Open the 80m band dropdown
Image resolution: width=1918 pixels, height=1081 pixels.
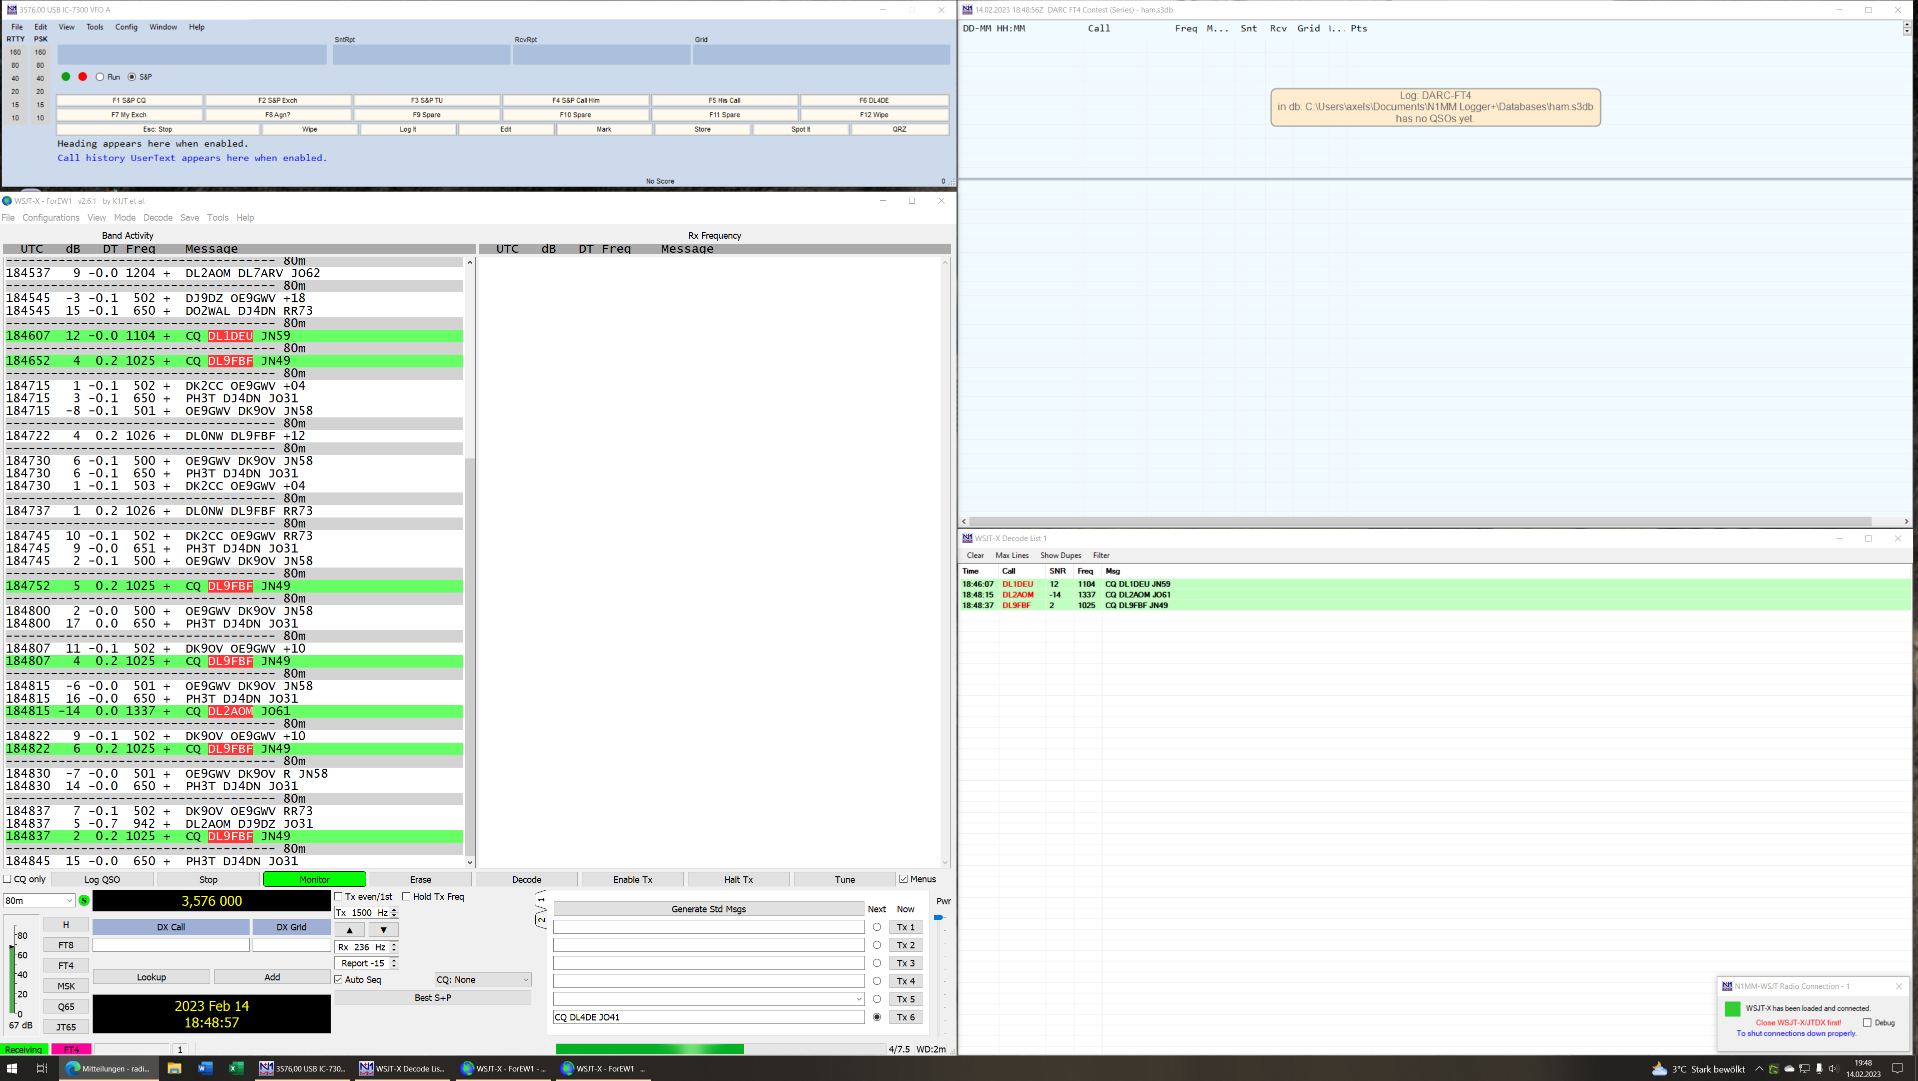pos(39,901)
